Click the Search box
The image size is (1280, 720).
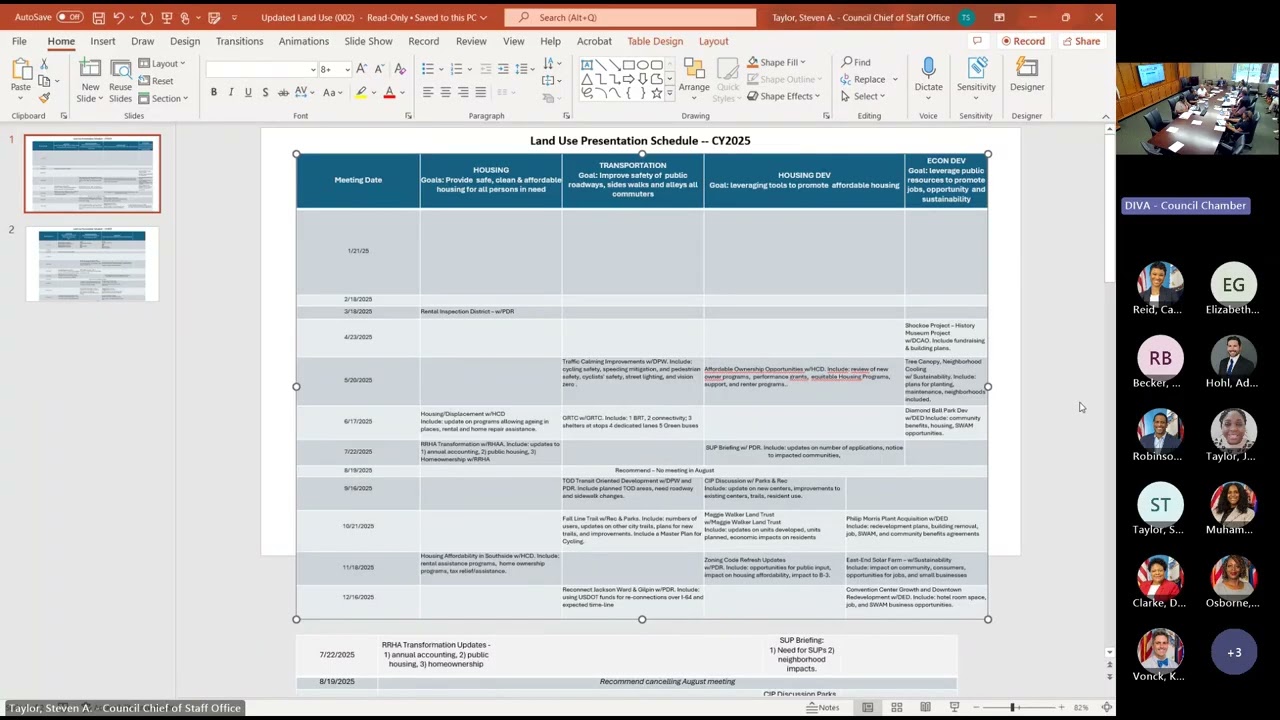(630, 17)
